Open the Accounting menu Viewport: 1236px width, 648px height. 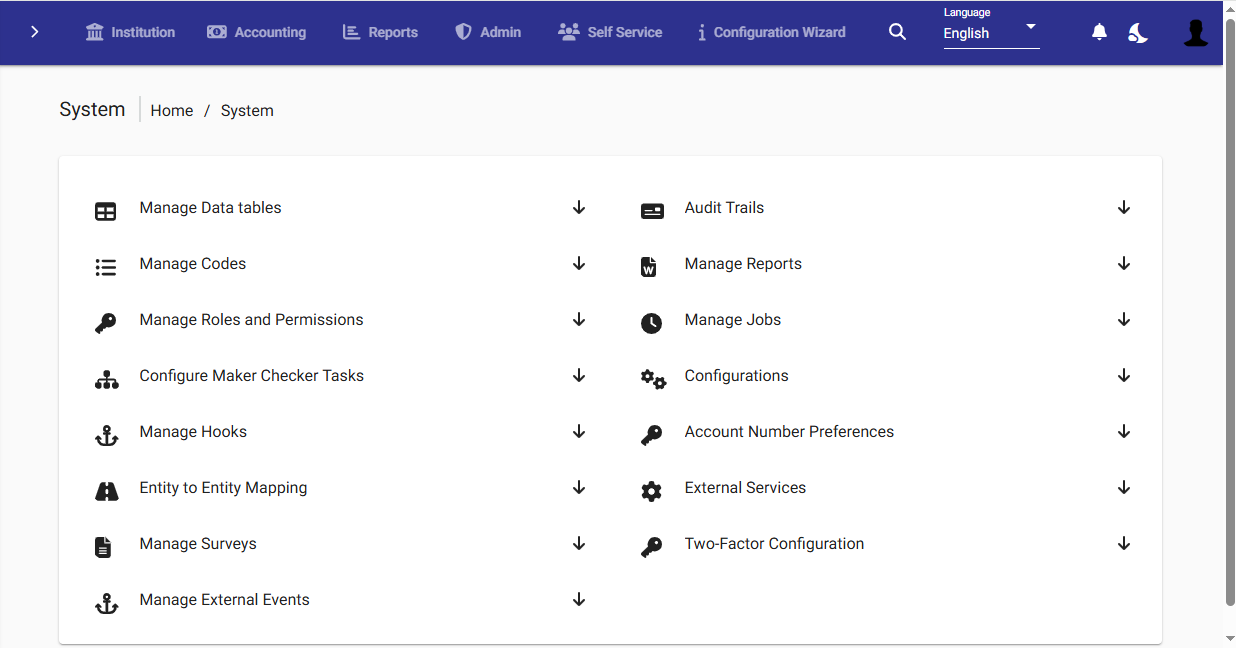257,32
